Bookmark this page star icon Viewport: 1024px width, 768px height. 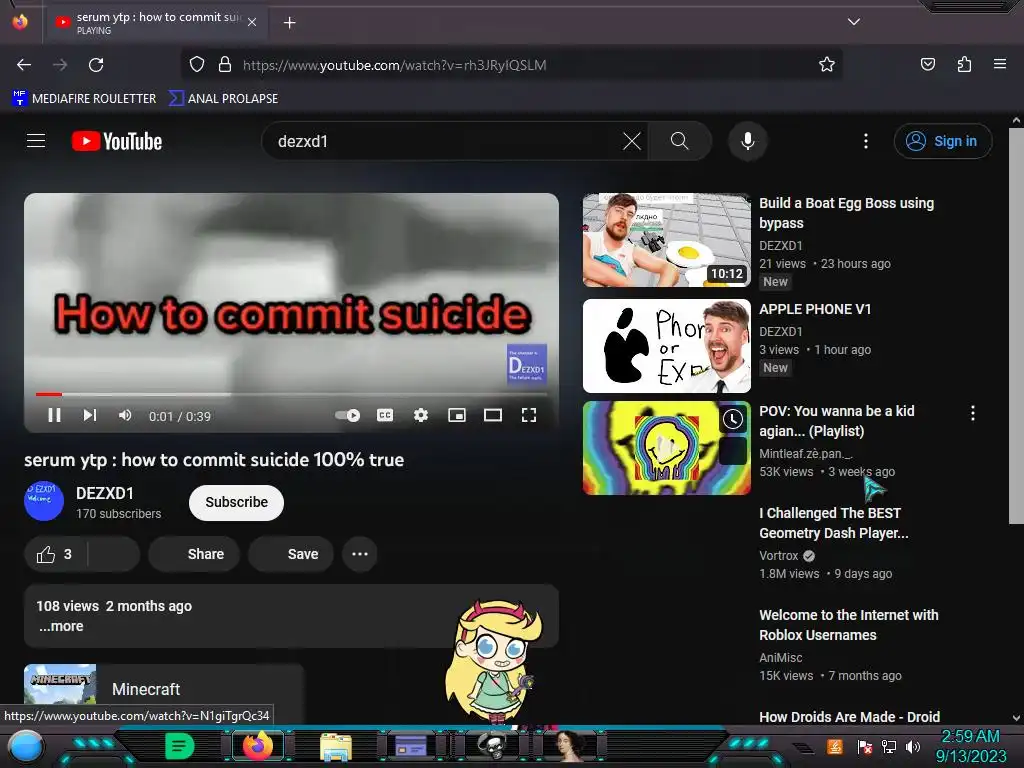coord(827,65)
